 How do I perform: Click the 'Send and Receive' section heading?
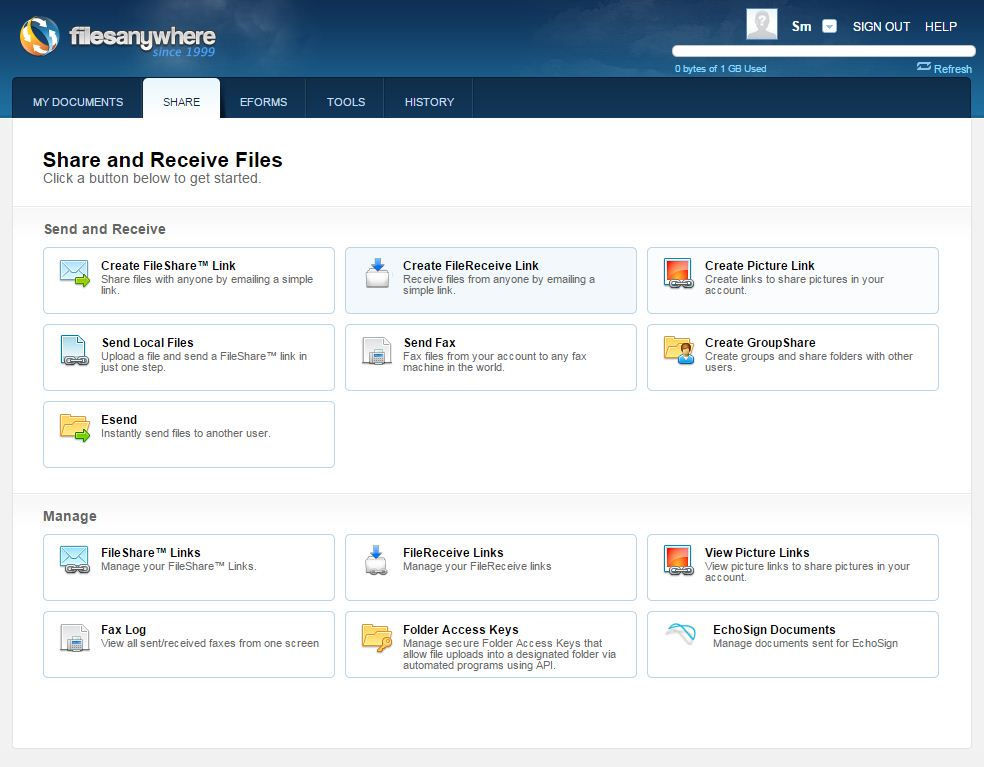coord(105,229)
